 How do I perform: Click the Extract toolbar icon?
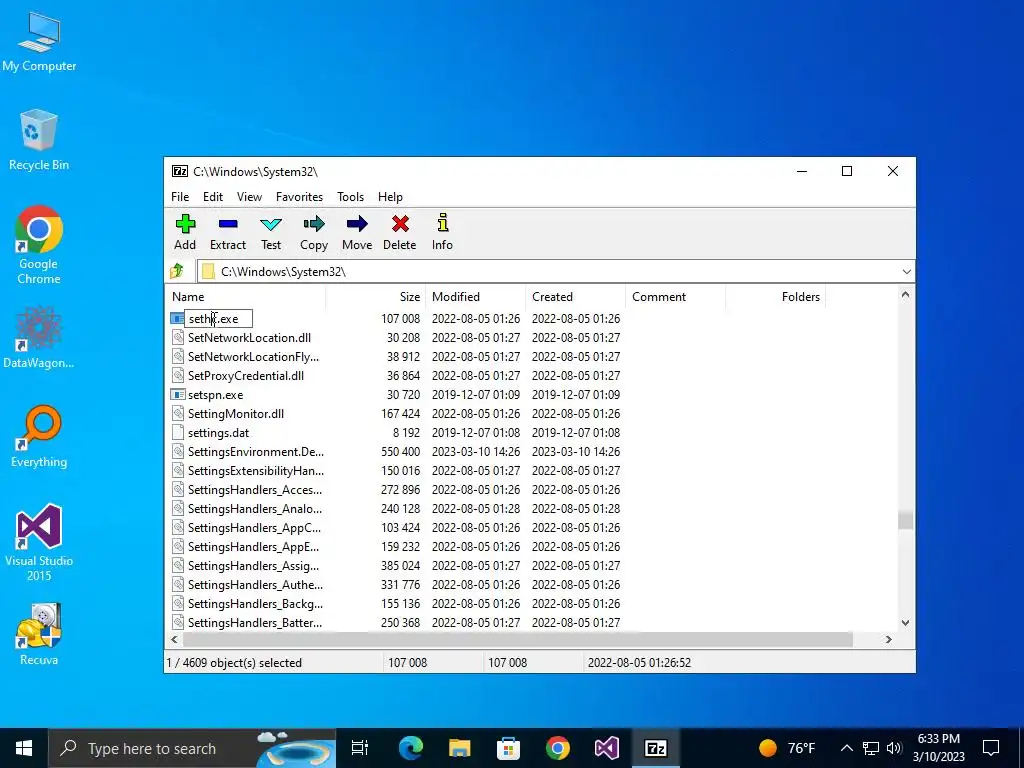(228, 224)
